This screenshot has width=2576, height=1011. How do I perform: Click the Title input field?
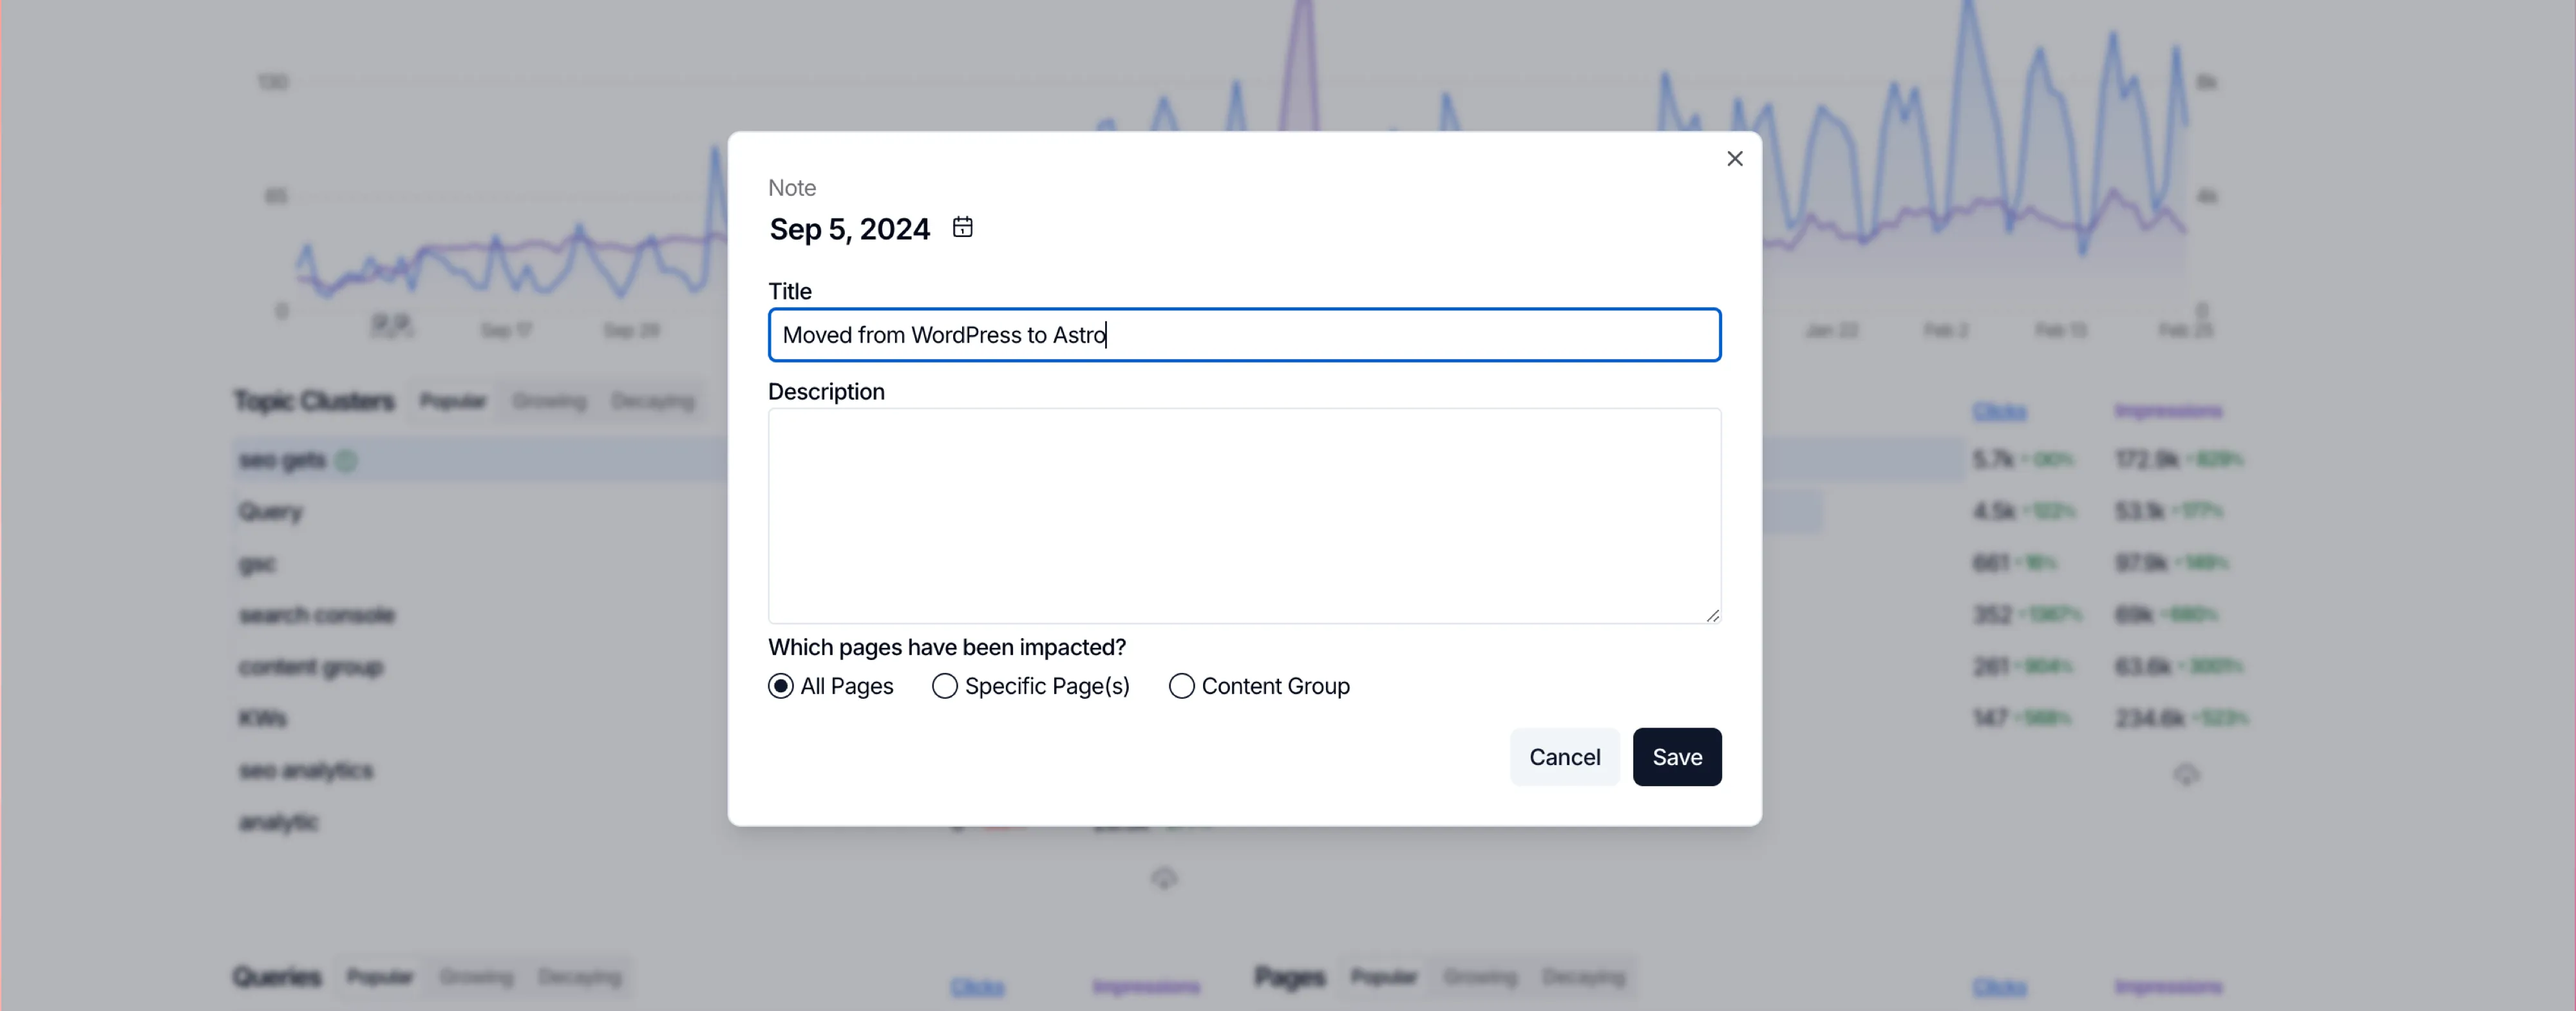[1243, 335]
